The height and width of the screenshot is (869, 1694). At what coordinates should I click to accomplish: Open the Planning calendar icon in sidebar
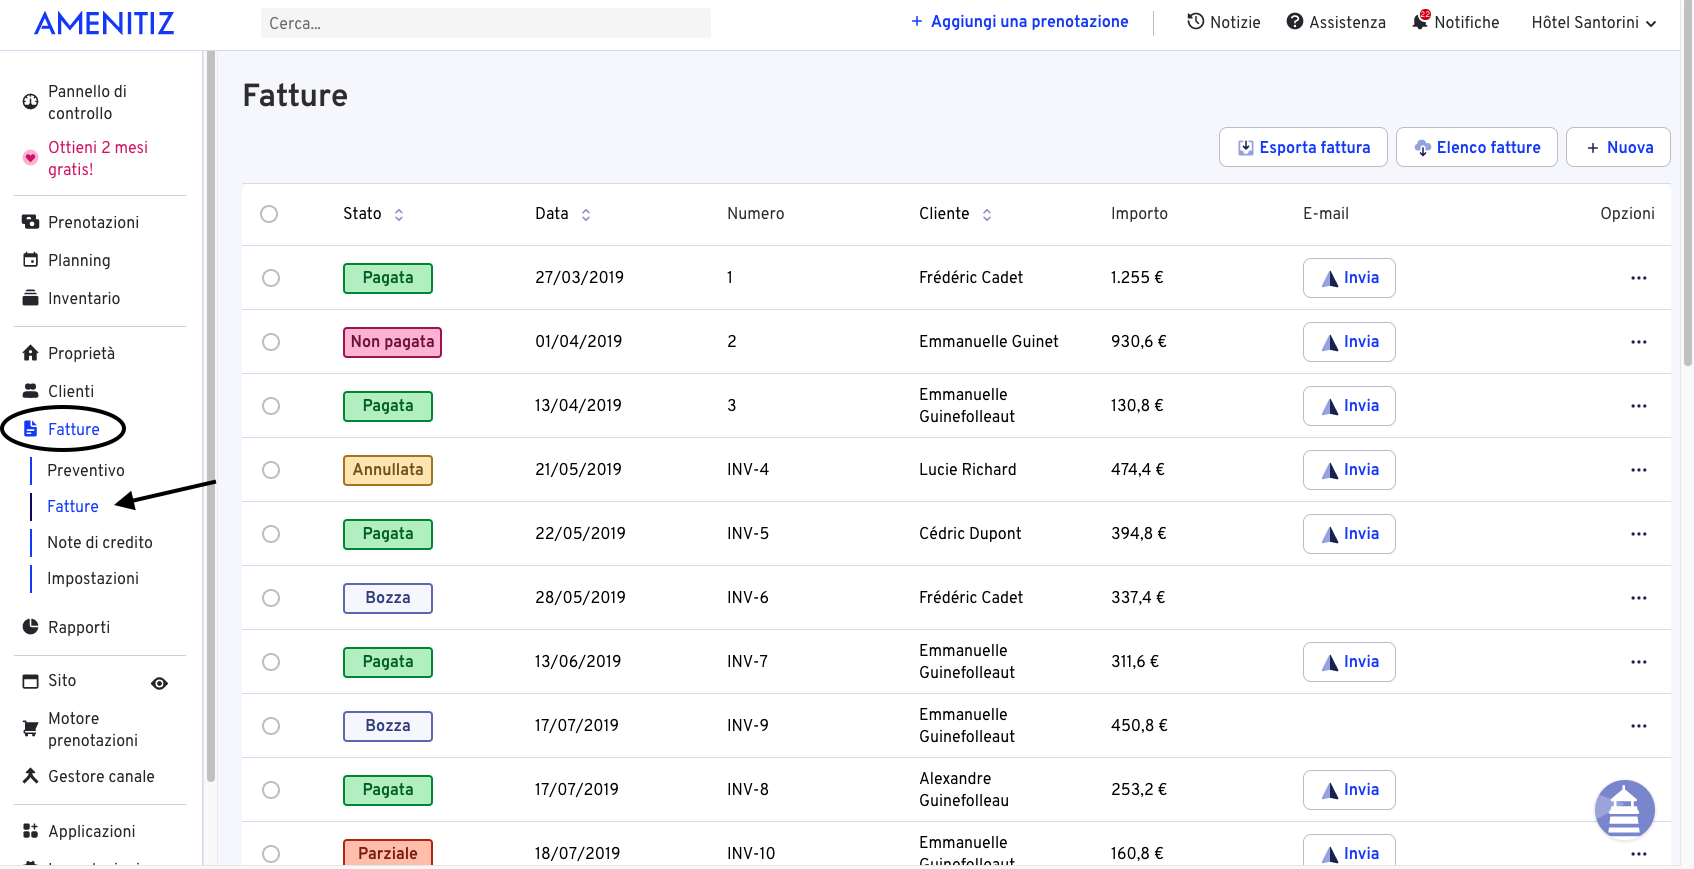pos(31,260)
